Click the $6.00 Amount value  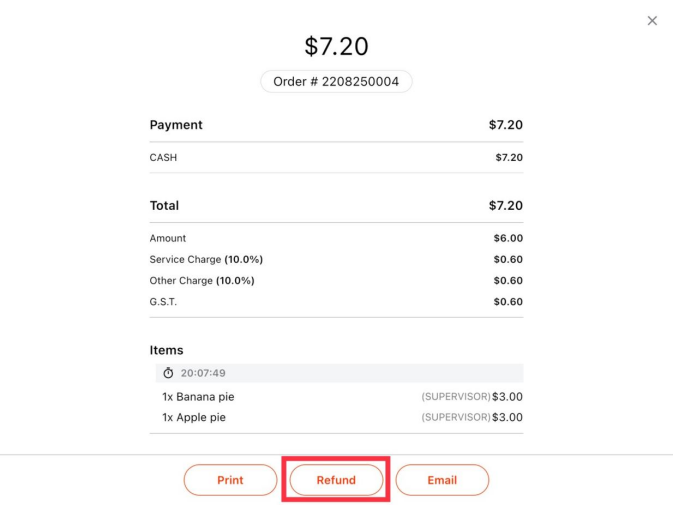click(x=508, y=238)
